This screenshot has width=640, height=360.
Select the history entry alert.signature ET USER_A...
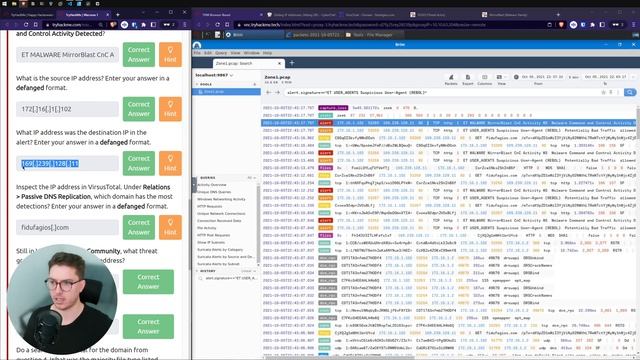point(231,278)
